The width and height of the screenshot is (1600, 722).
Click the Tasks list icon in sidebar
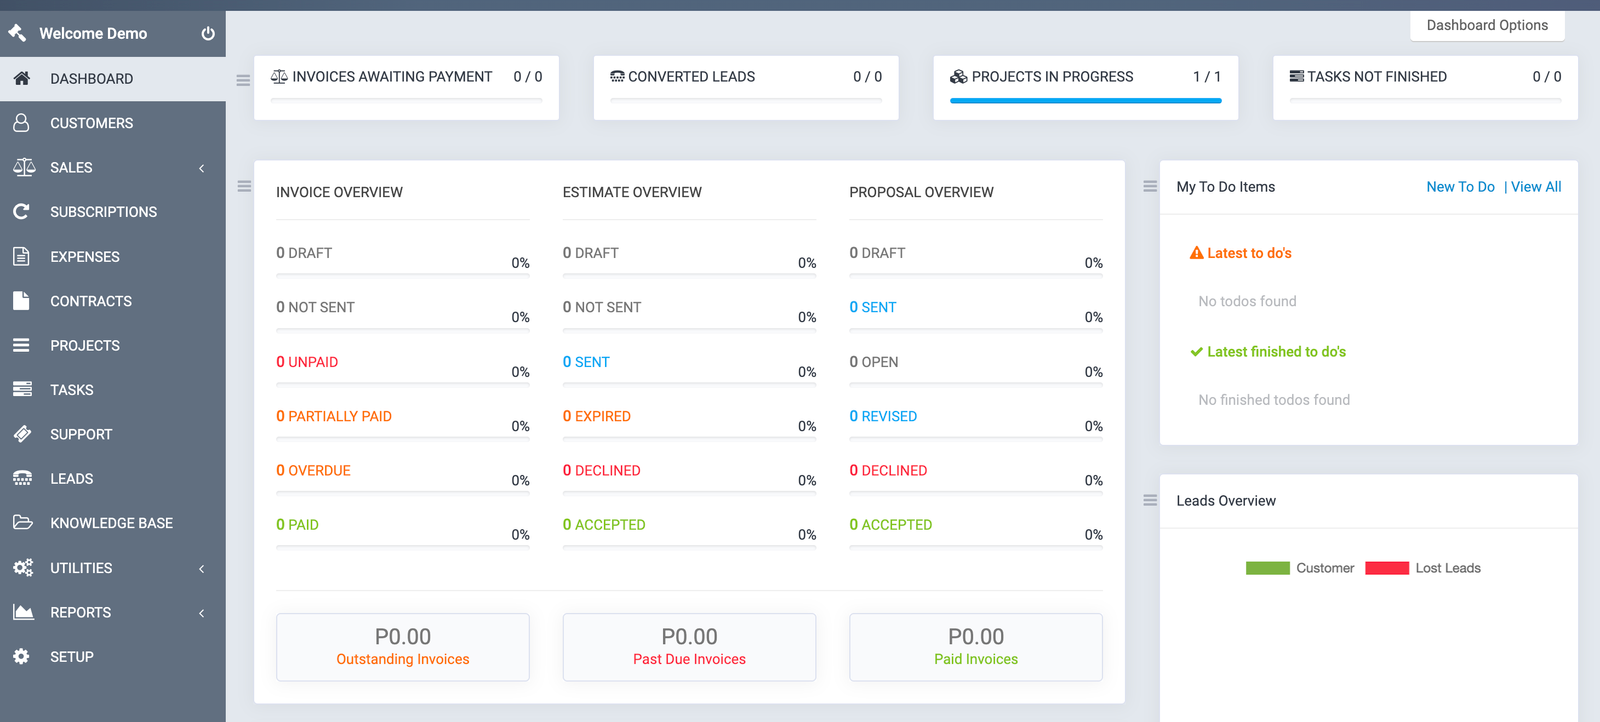tap(22, 390)
